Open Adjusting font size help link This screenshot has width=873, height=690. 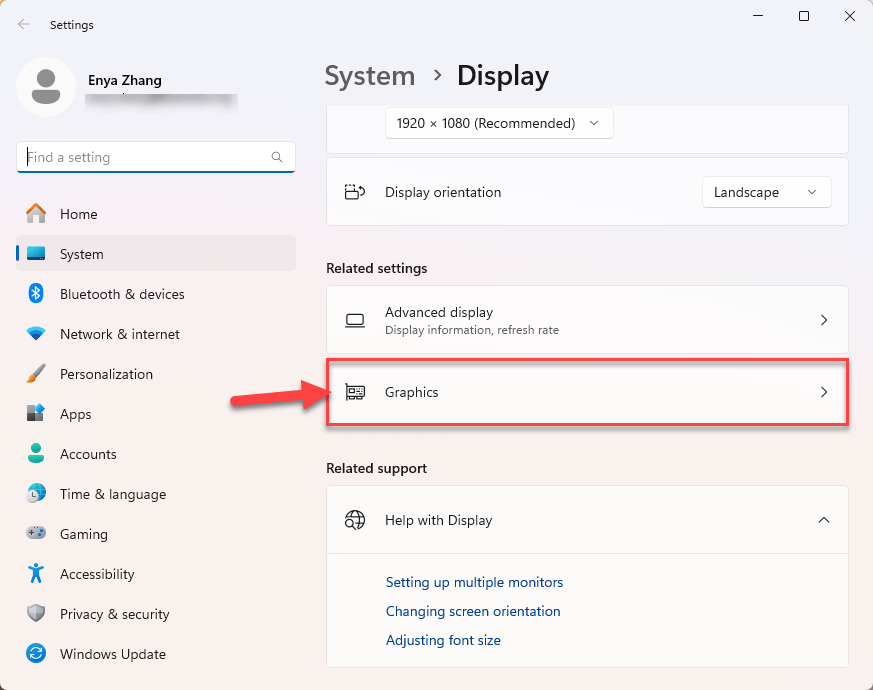pos(443,640)
